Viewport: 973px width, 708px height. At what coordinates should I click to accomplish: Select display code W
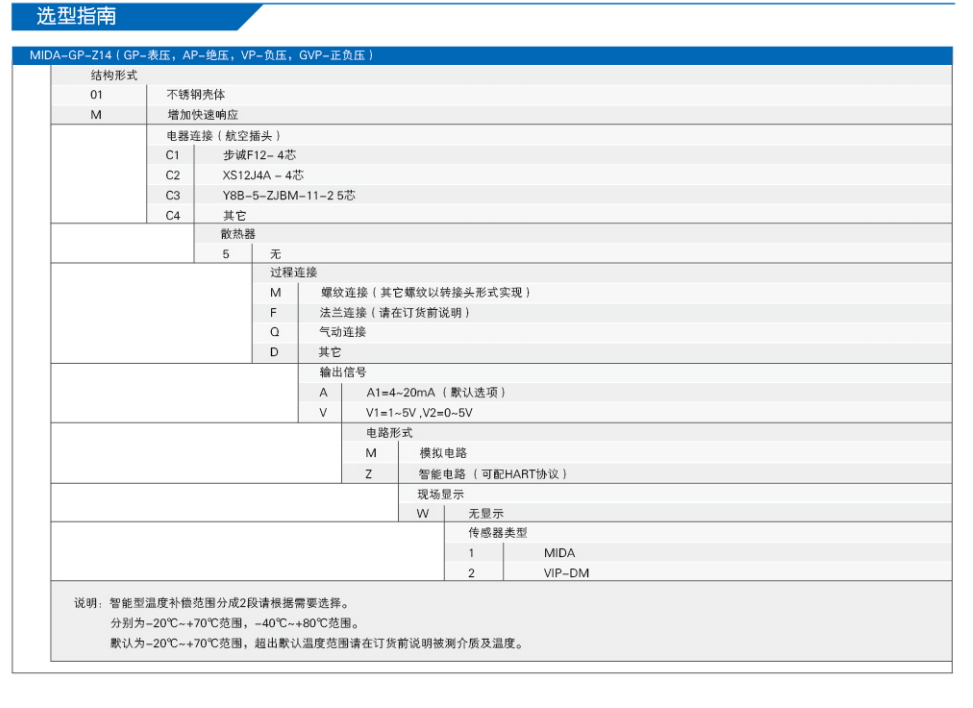click(x=423, y=514)
